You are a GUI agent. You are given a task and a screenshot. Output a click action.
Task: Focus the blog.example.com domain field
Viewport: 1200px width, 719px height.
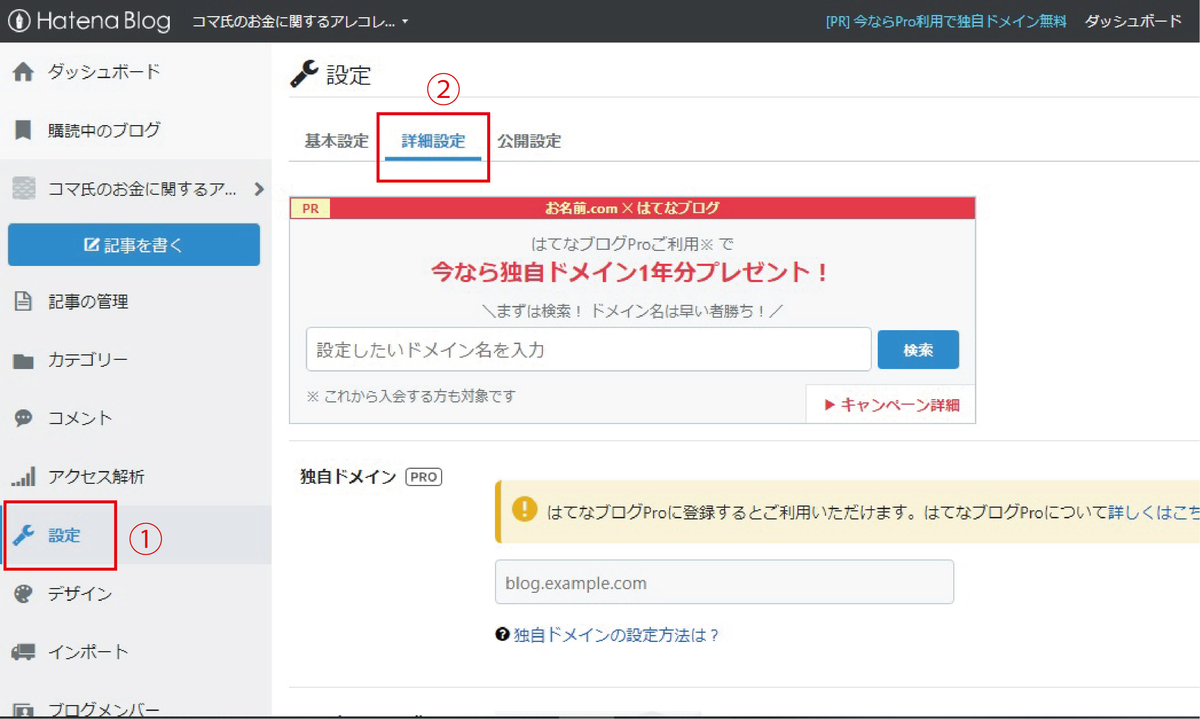point(724,582)
